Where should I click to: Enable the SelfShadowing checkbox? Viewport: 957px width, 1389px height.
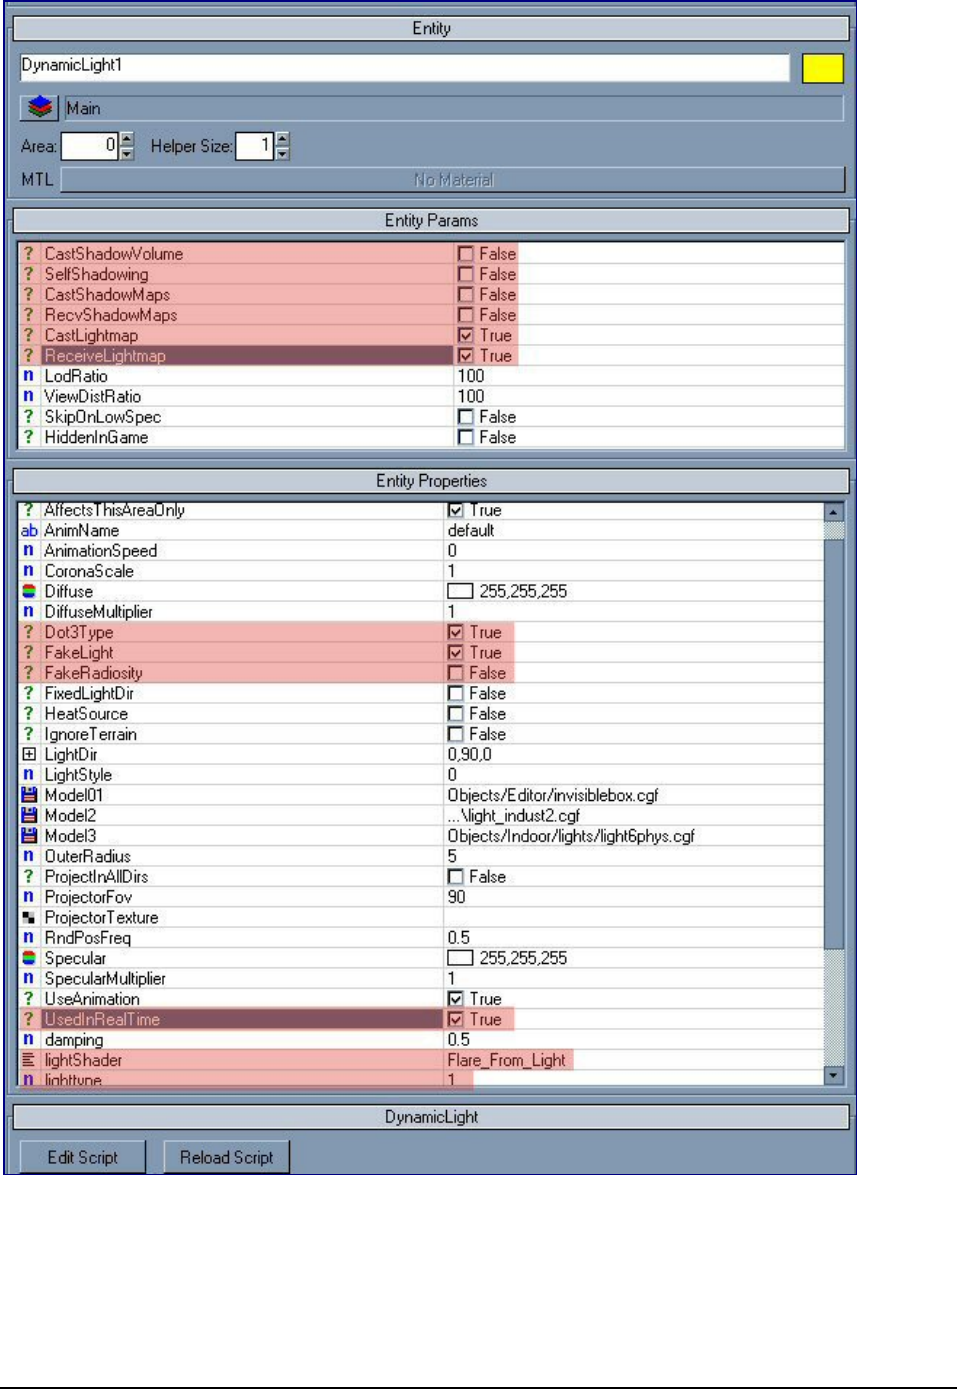click(465, 274)
